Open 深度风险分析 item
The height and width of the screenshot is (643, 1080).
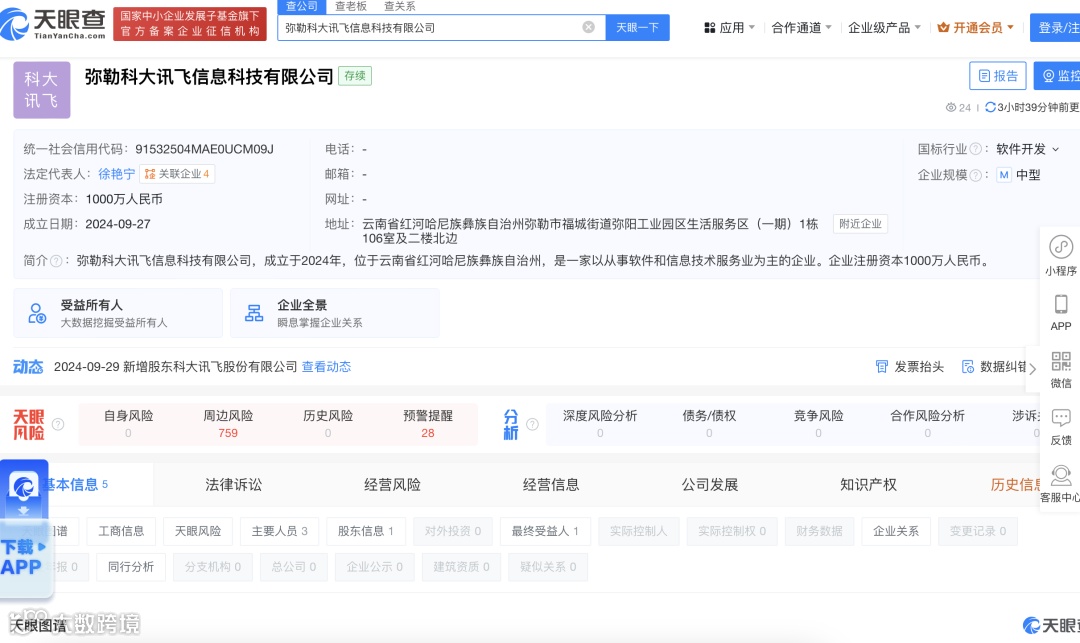coord(600,423)
